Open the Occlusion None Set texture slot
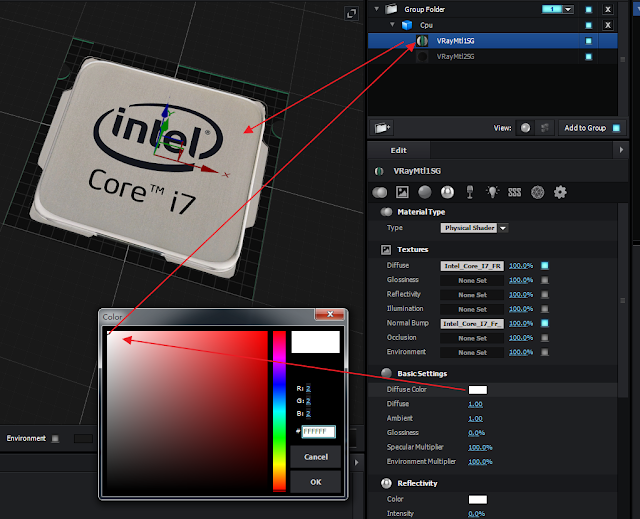 (472, 338)
